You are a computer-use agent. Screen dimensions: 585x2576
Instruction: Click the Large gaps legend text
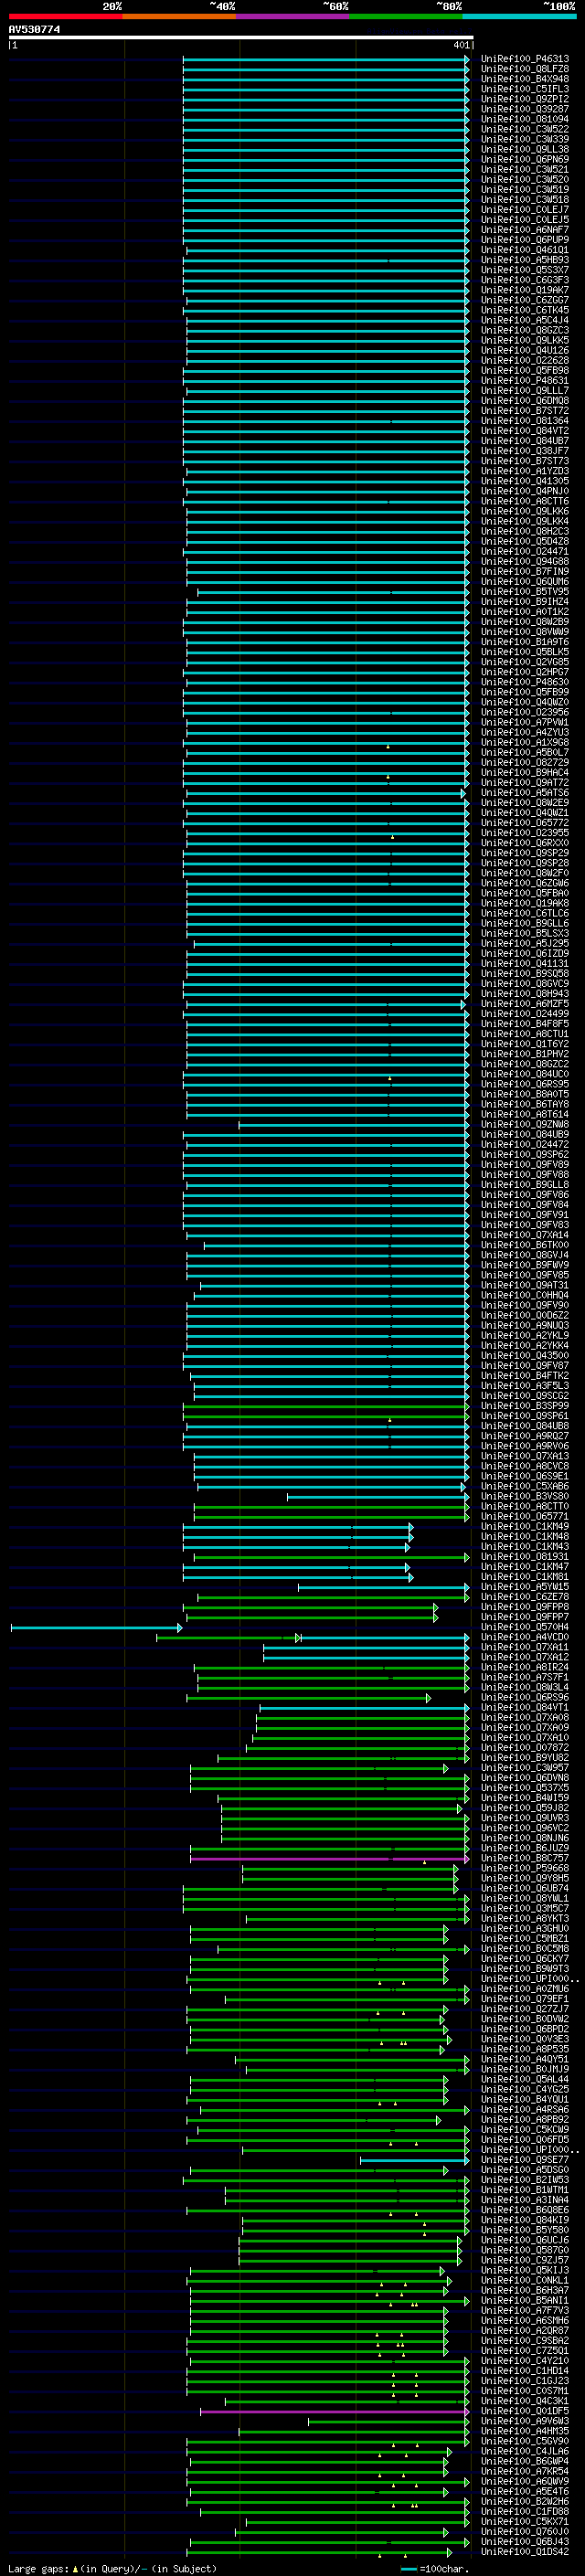(x=38, y=2569)
